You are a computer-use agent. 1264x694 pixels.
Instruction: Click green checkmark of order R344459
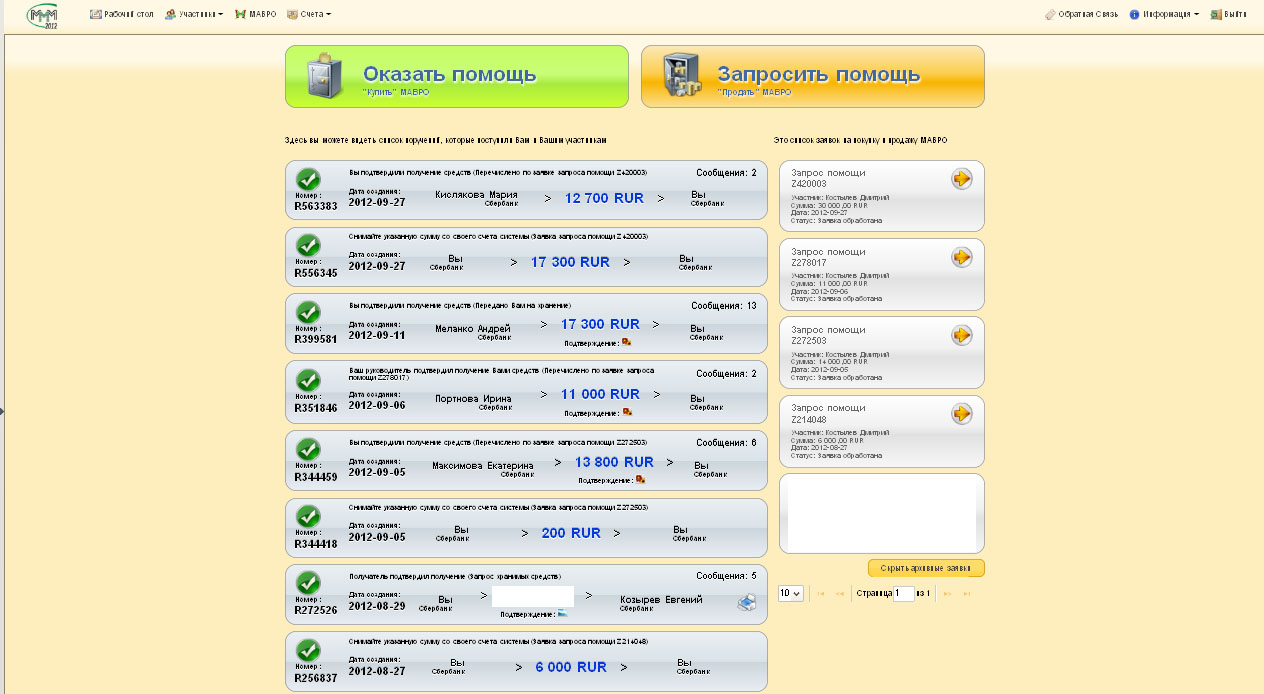309,449
